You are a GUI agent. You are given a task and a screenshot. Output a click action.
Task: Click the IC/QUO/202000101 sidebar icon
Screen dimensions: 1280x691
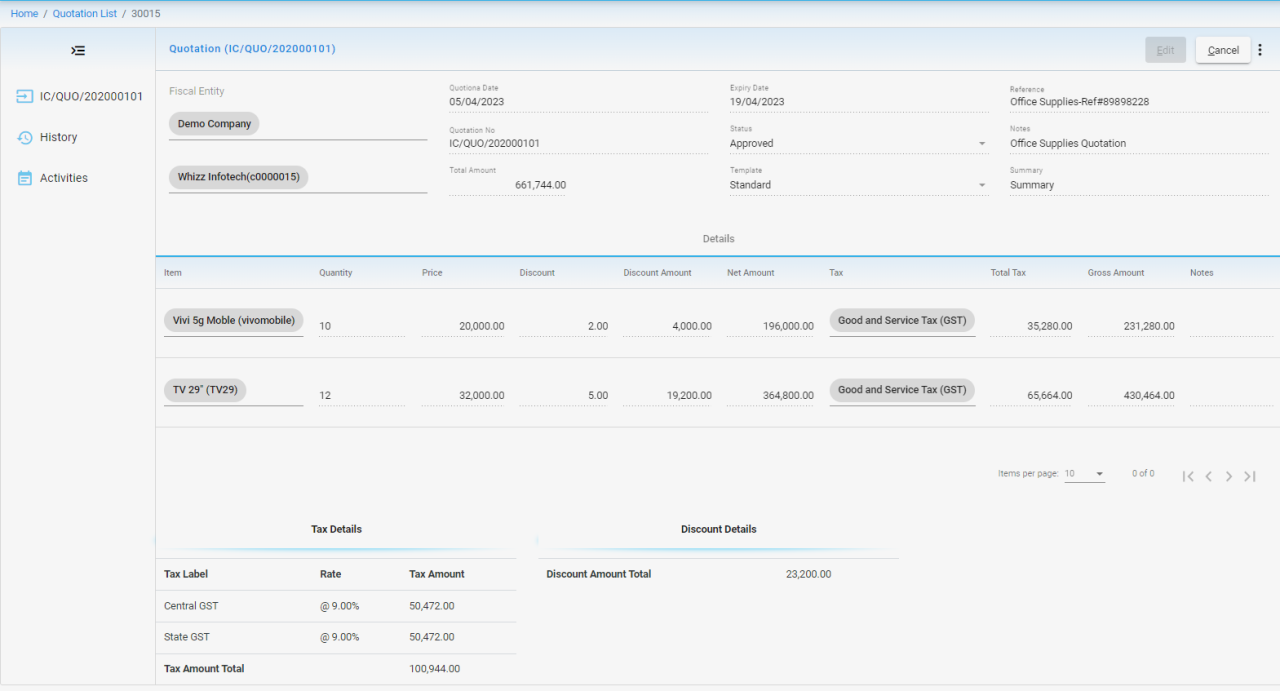point(25,97)
